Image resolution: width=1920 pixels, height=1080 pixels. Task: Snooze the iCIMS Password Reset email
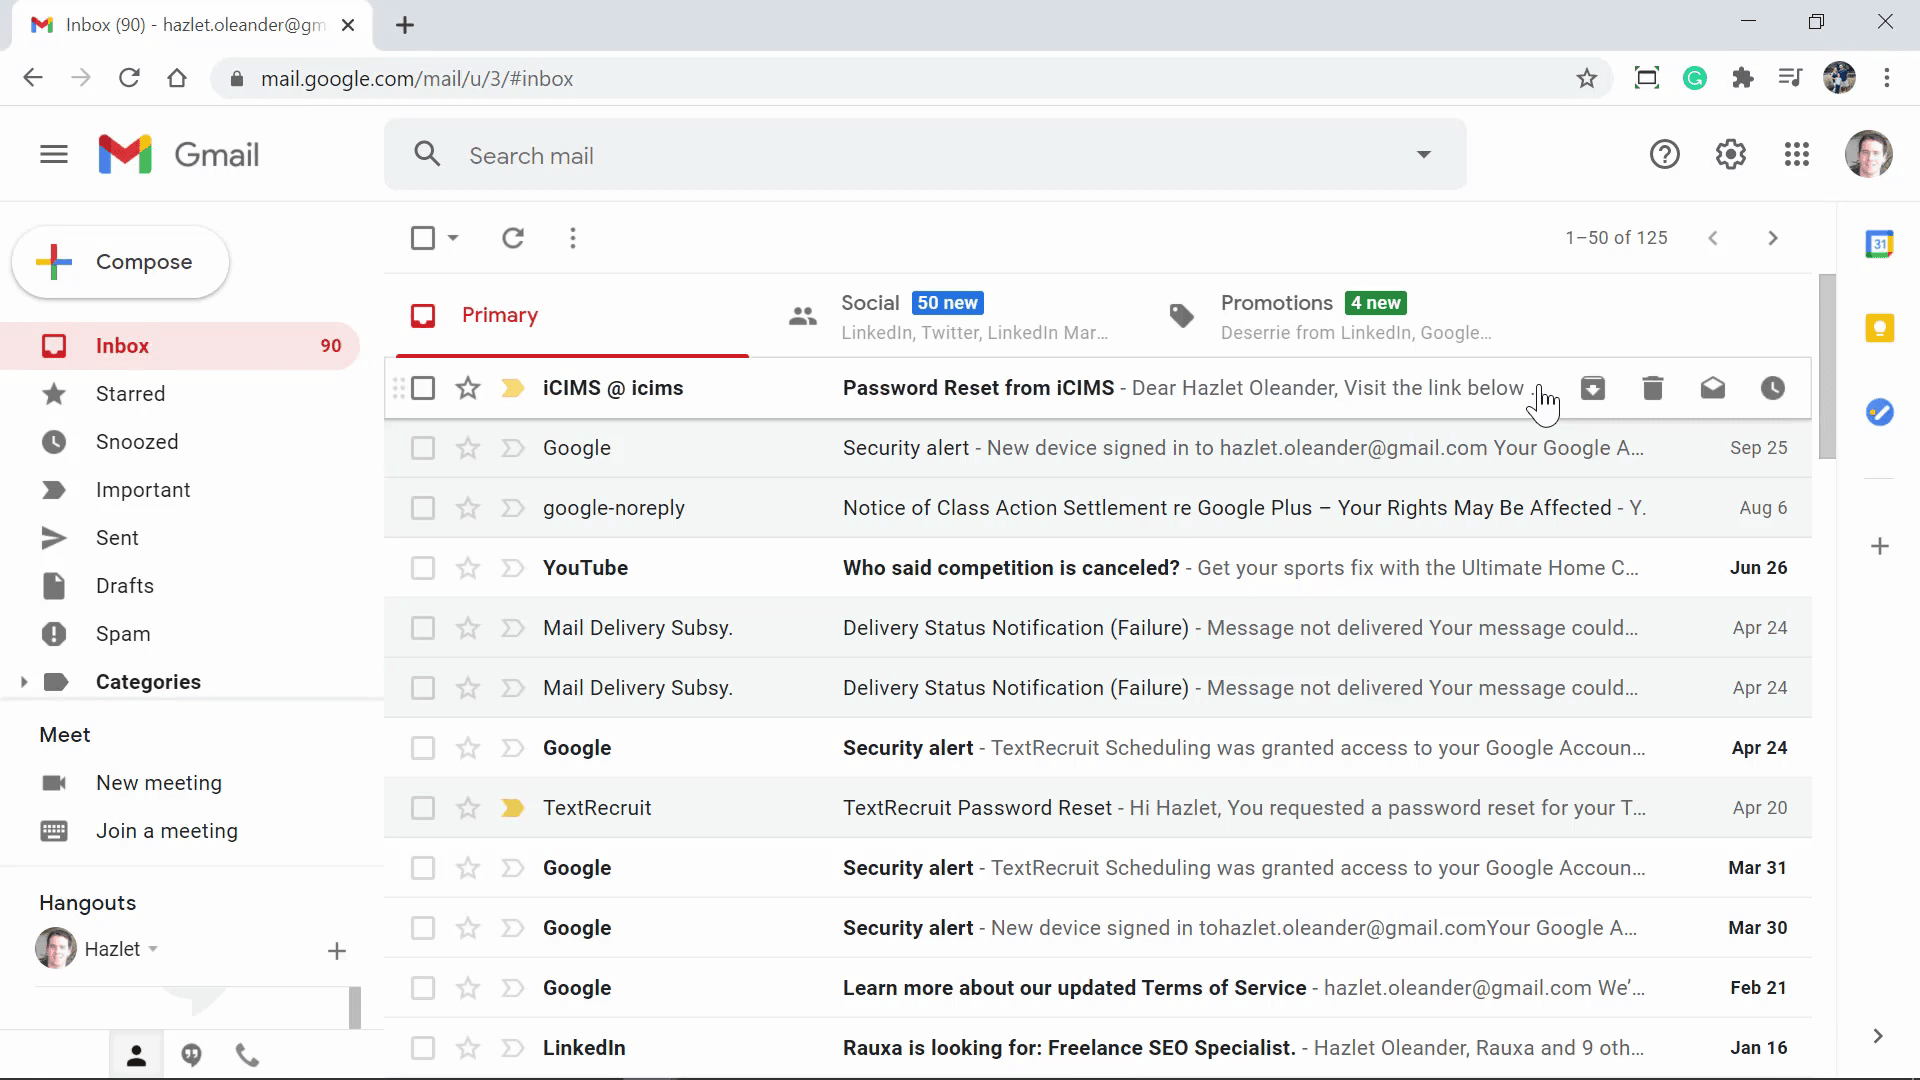1773,388
